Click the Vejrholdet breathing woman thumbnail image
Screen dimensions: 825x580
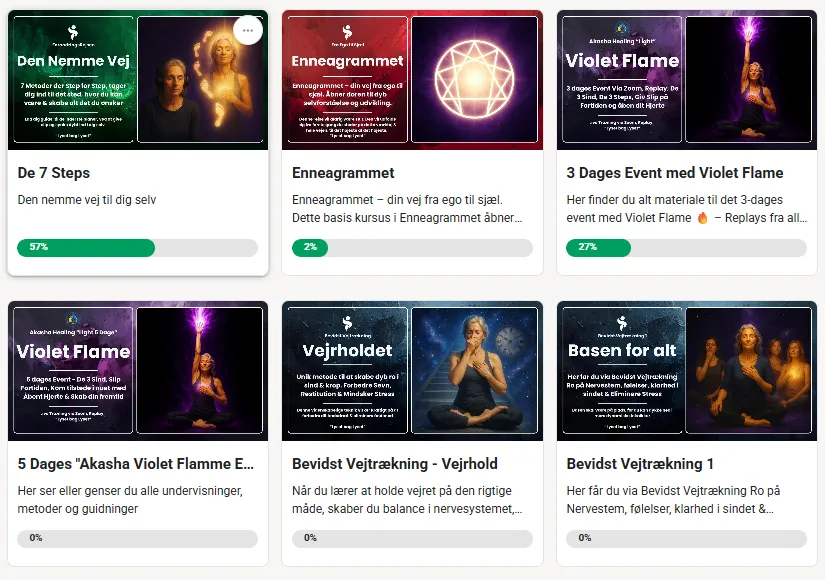475,371
